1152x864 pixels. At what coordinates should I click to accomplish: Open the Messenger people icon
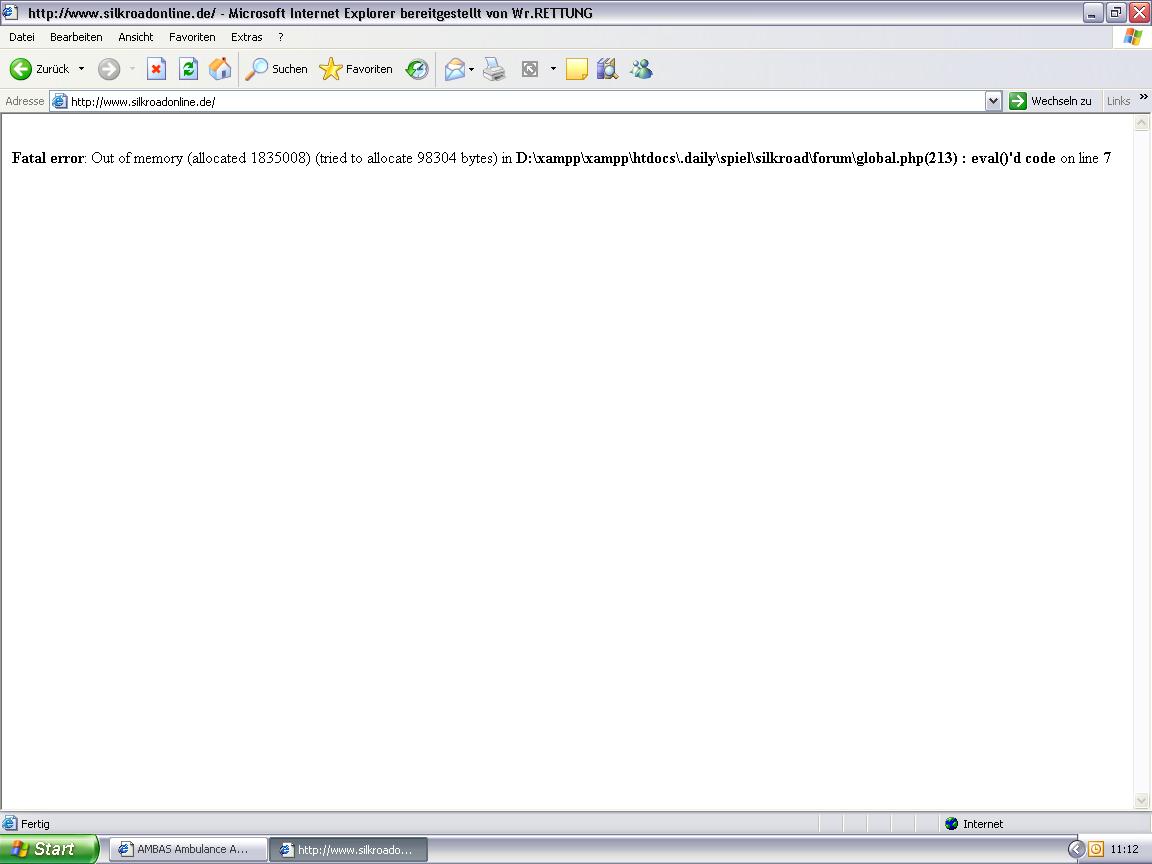[x=641, y=69]
